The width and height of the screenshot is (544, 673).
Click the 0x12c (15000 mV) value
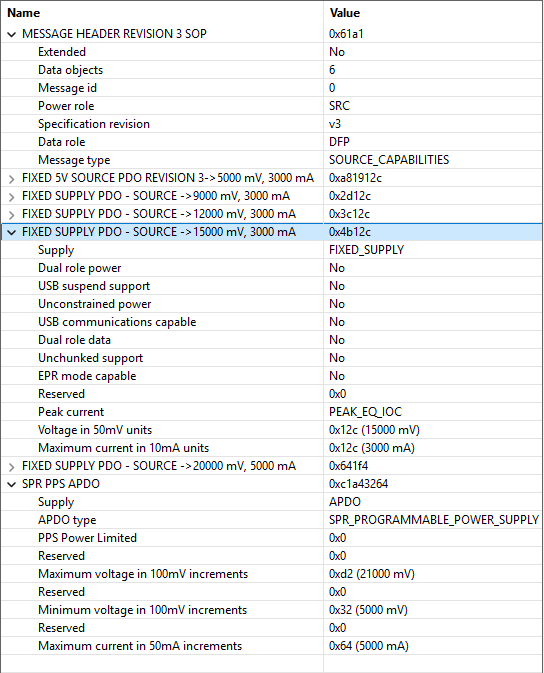tap(374, 430)
